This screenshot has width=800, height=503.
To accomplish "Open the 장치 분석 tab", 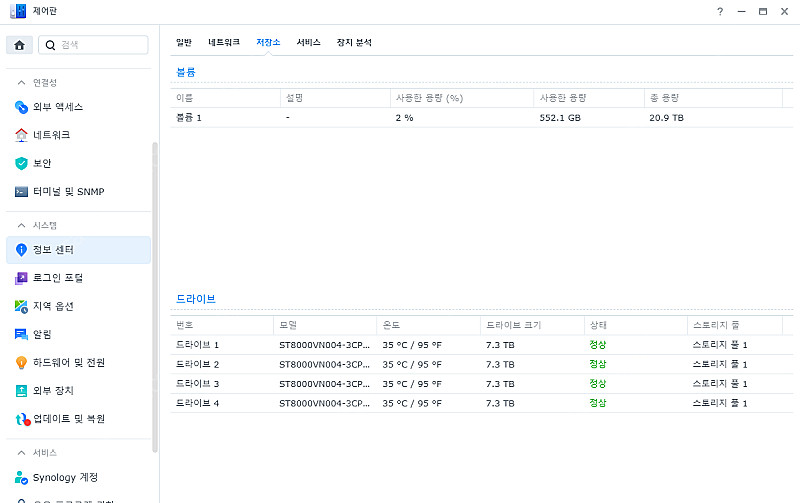I will tap(354, 42).
